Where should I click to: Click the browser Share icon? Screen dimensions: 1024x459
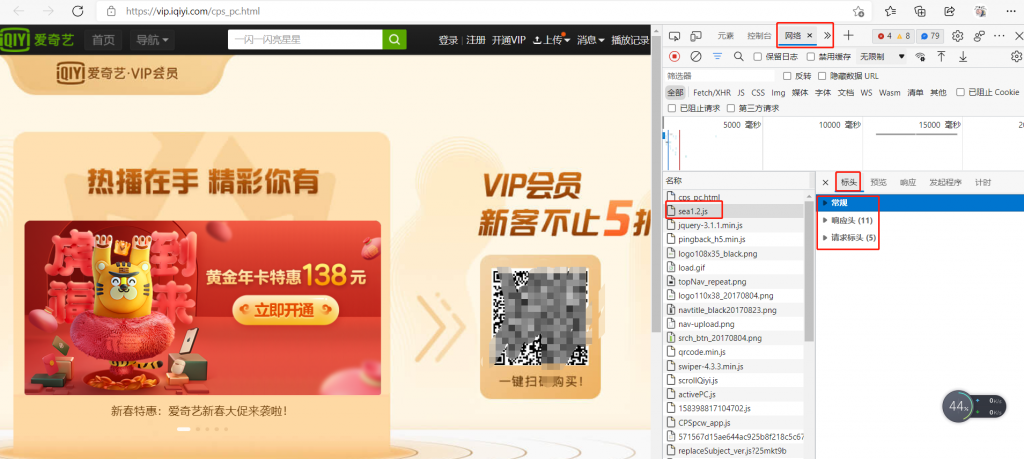click(950, 10)
